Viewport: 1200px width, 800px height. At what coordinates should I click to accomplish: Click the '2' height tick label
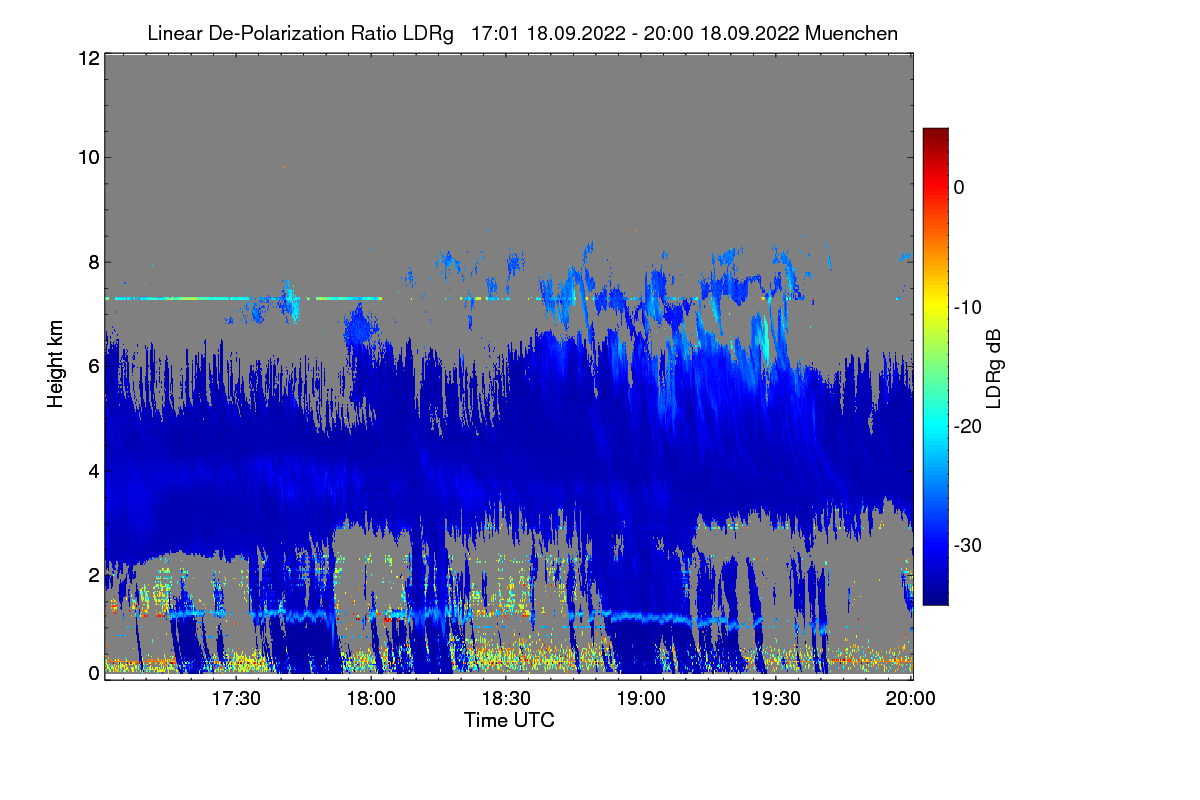[x=92, y=575]
